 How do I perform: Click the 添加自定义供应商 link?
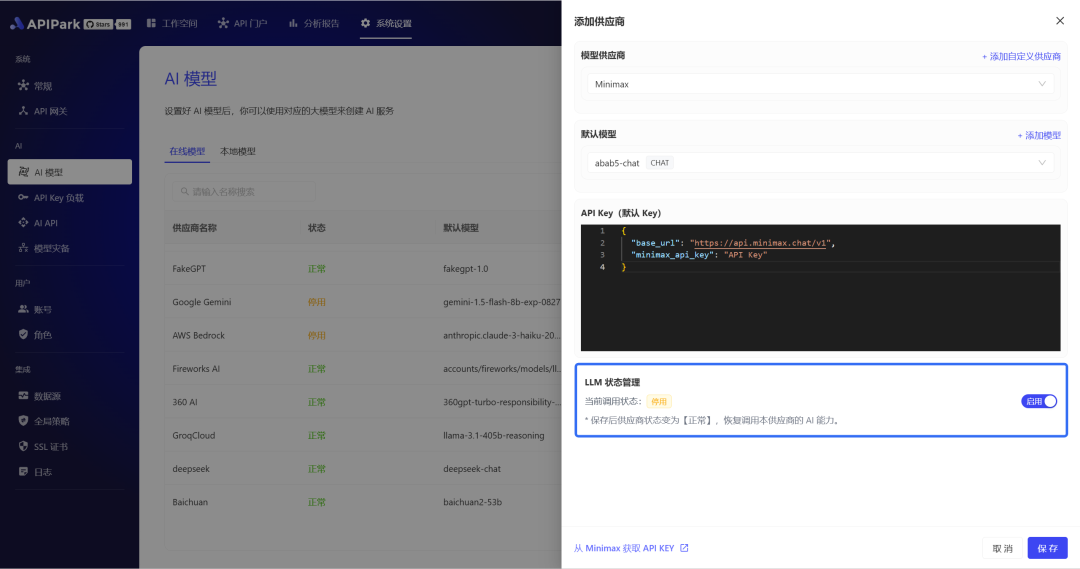coord(1021,57)
